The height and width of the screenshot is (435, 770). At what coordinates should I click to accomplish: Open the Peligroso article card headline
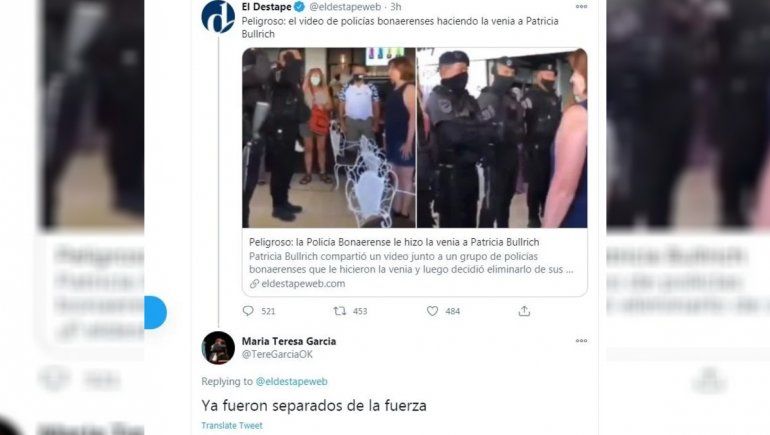[x=394, y=242]
